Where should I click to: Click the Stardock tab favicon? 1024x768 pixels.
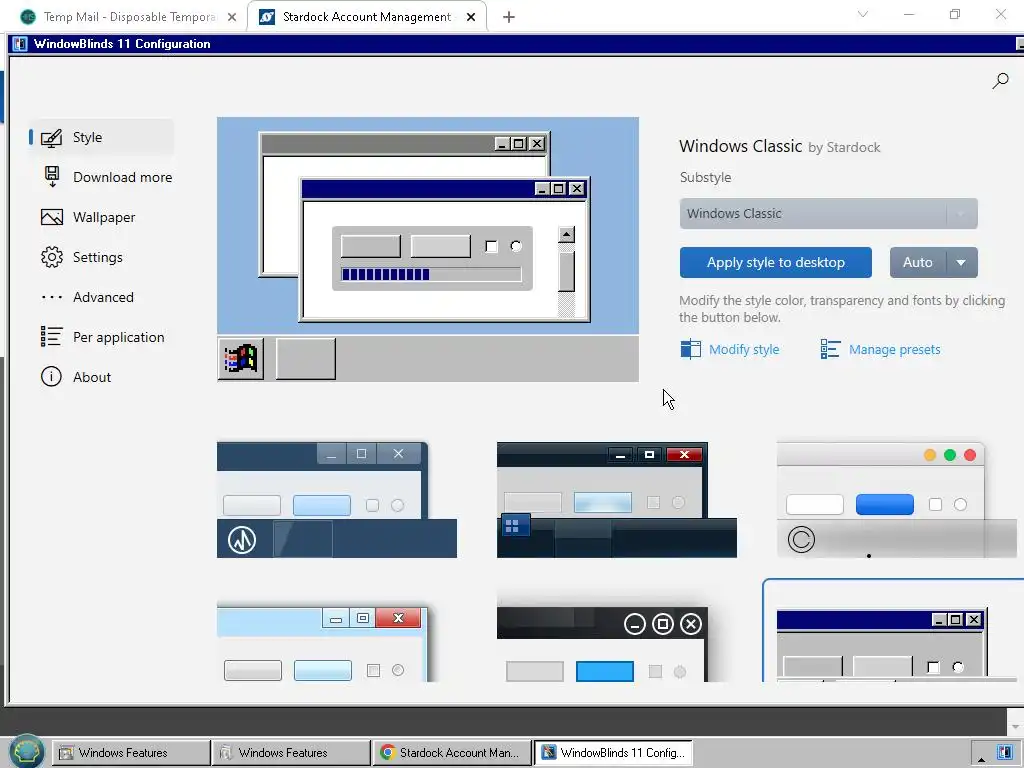(x=266, y=17)
